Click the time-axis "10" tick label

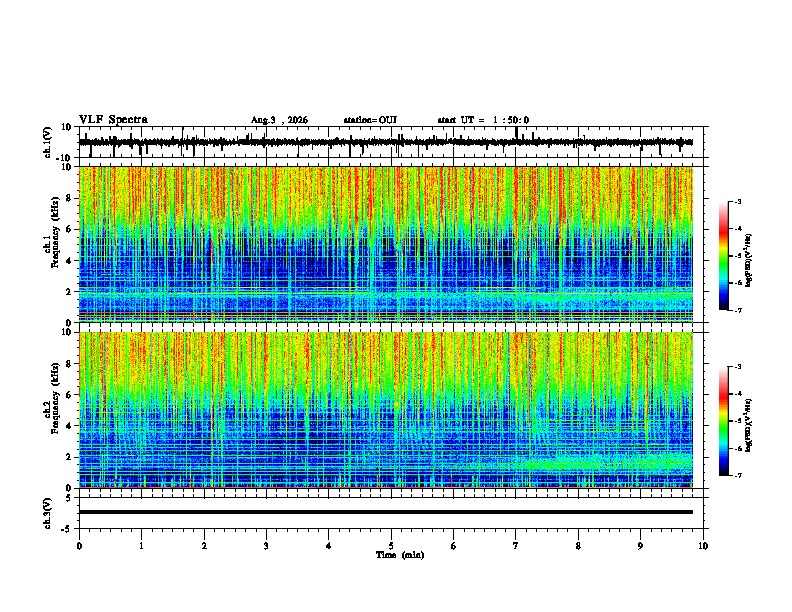(x=703, y=546)
